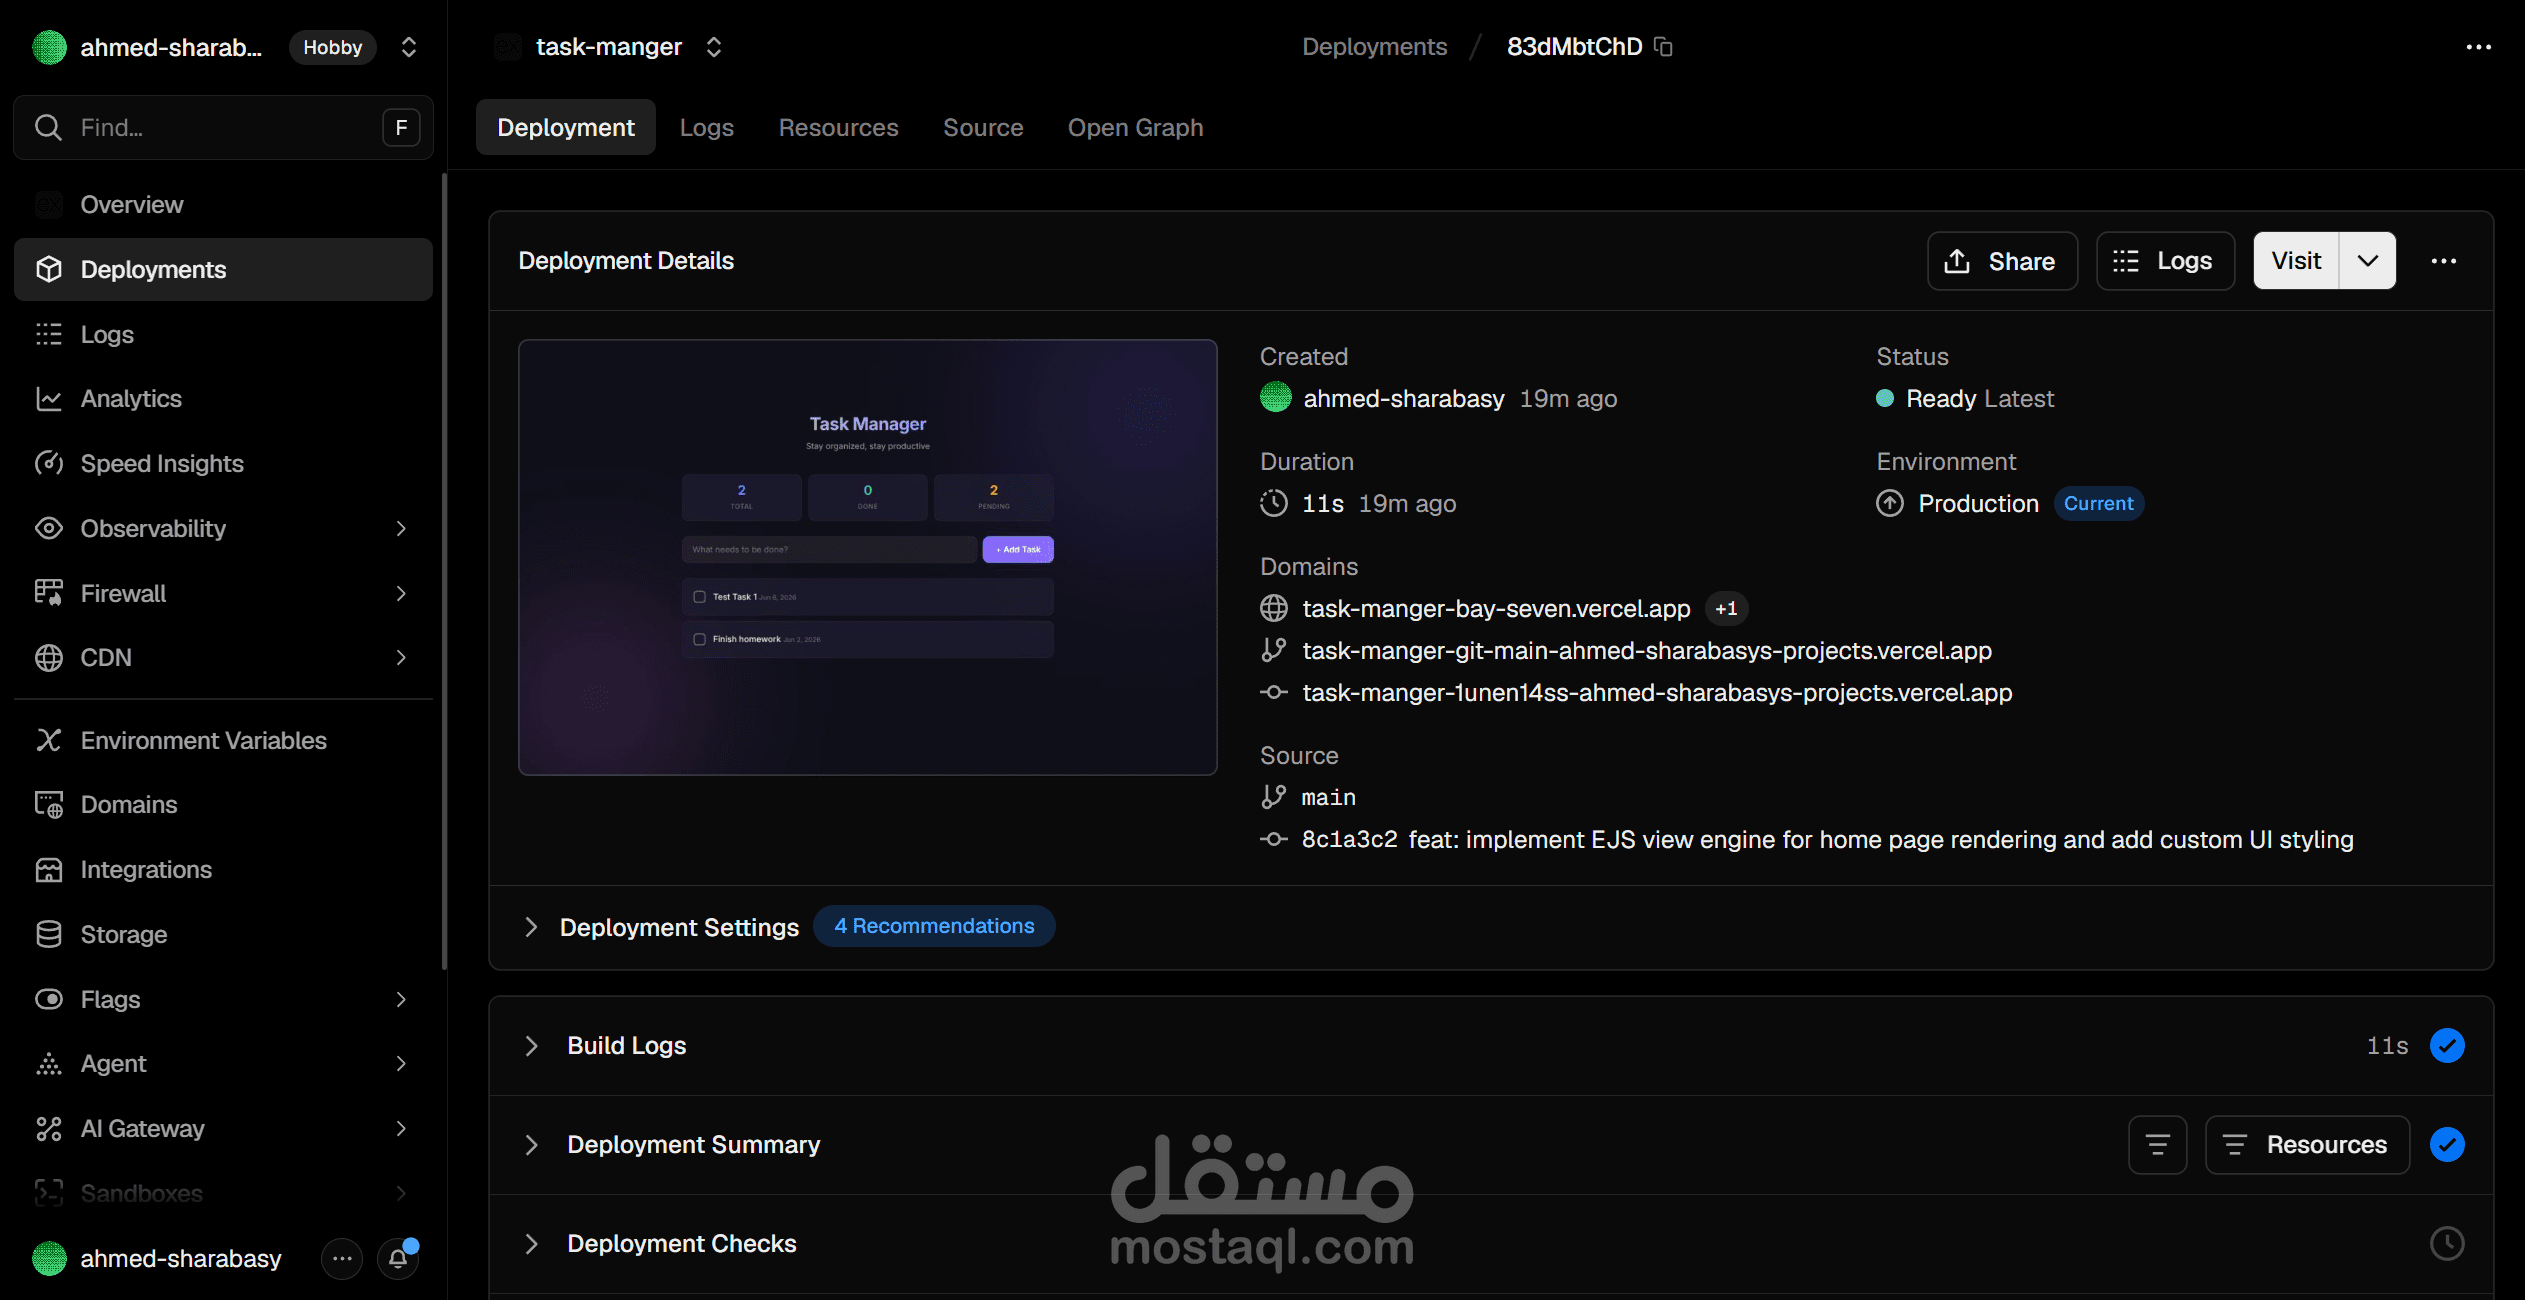Click the Firewall icon in sidebar
The height and width of the screenshot is (1300, 2525).
tap(49, 593)
